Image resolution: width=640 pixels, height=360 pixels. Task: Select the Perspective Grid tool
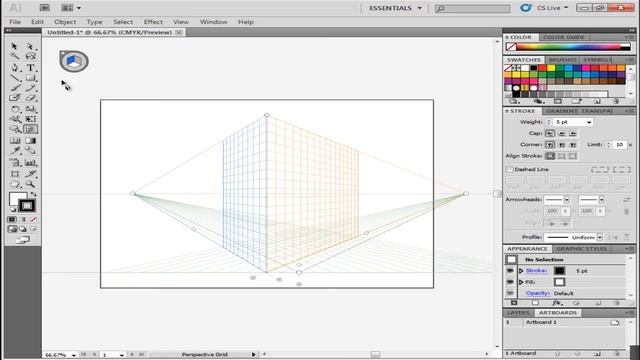[30, 129]
